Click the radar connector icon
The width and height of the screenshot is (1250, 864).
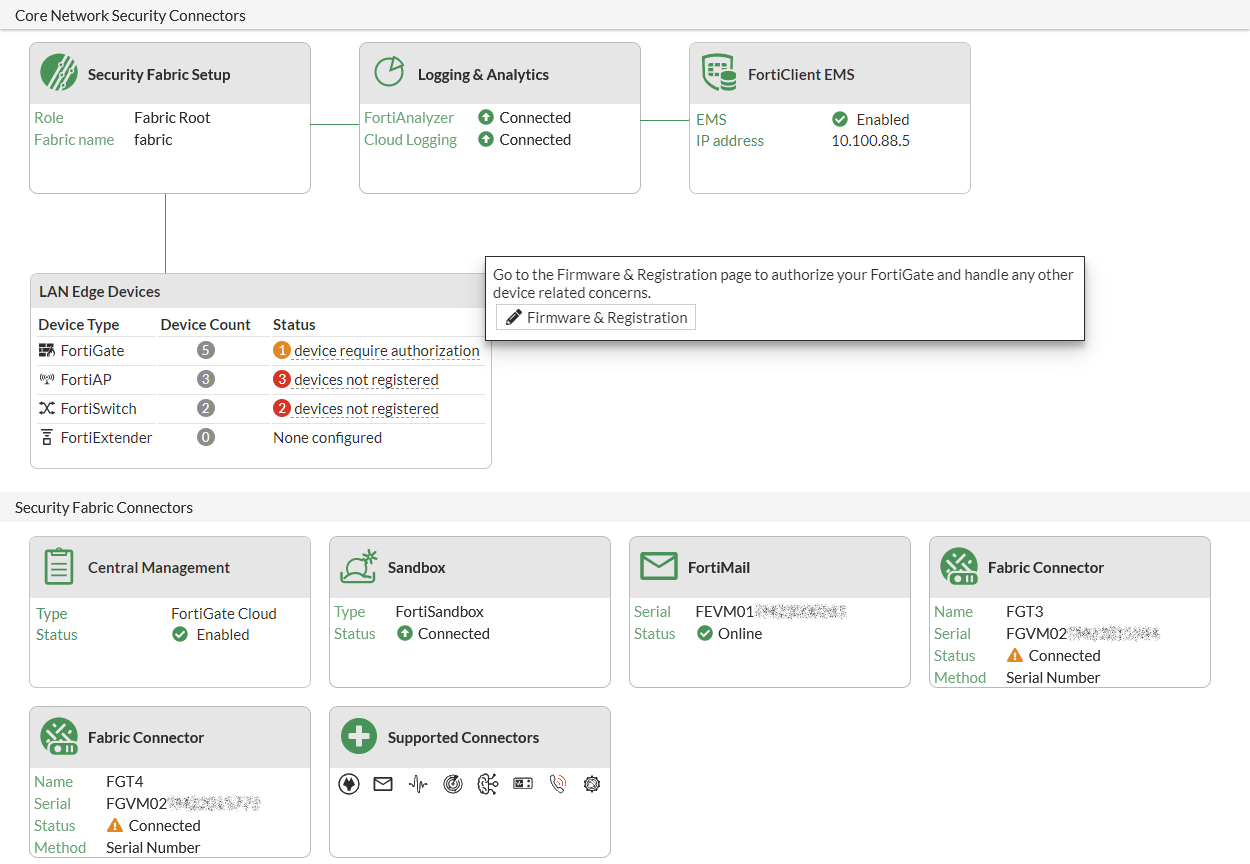[453, 785]
